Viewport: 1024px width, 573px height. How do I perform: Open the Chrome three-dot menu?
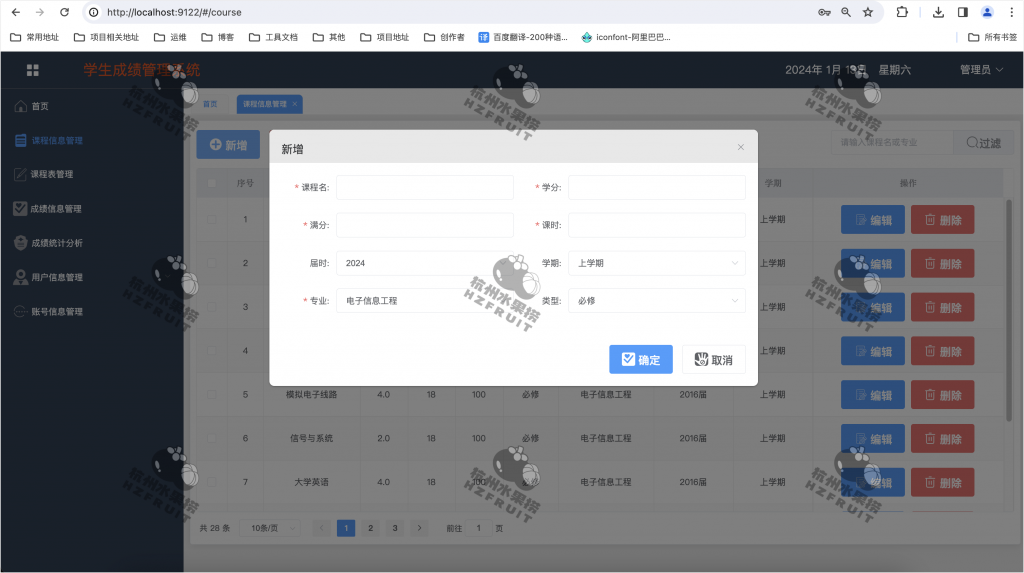[1012, 12]
